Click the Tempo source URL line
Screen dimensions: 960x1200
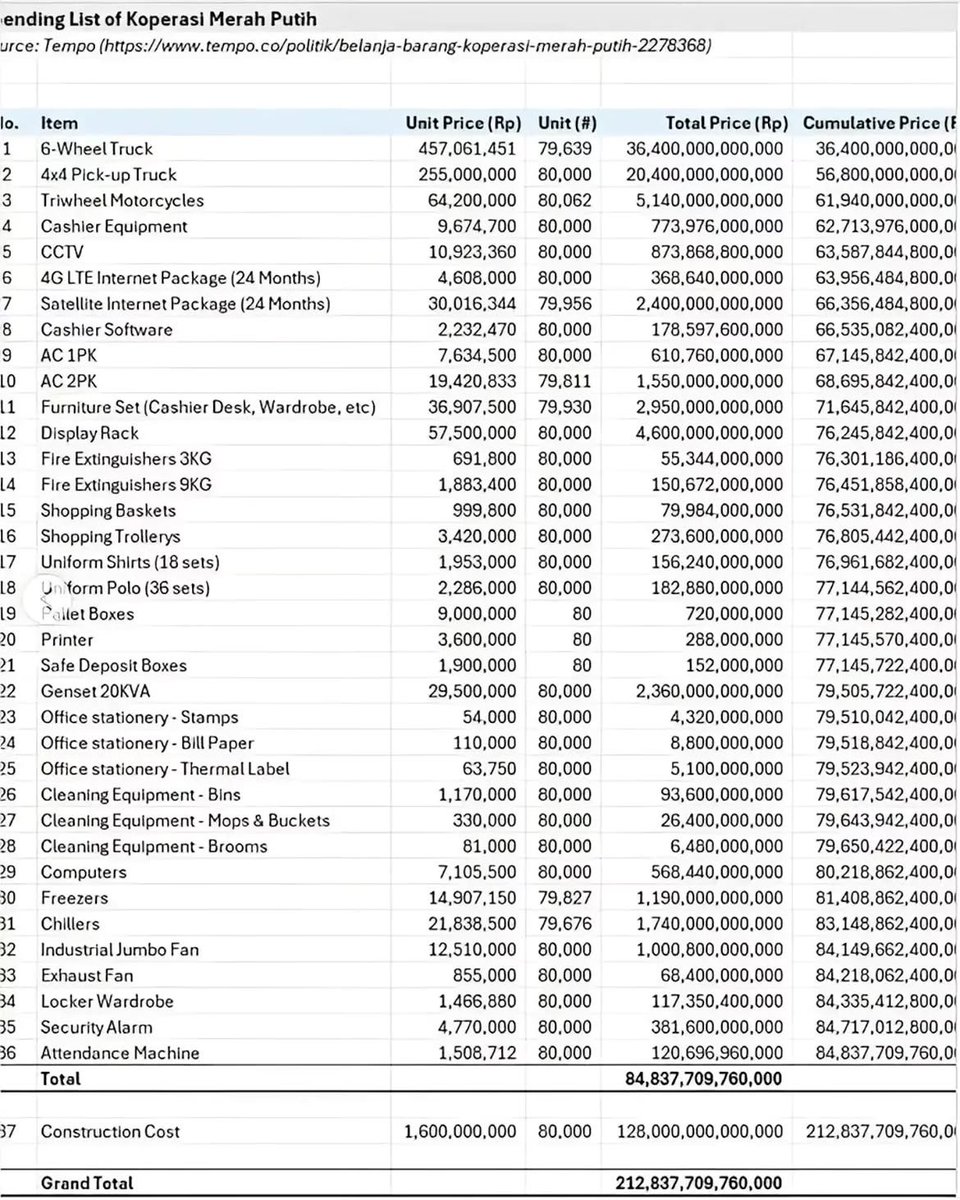tap(355, 46)
